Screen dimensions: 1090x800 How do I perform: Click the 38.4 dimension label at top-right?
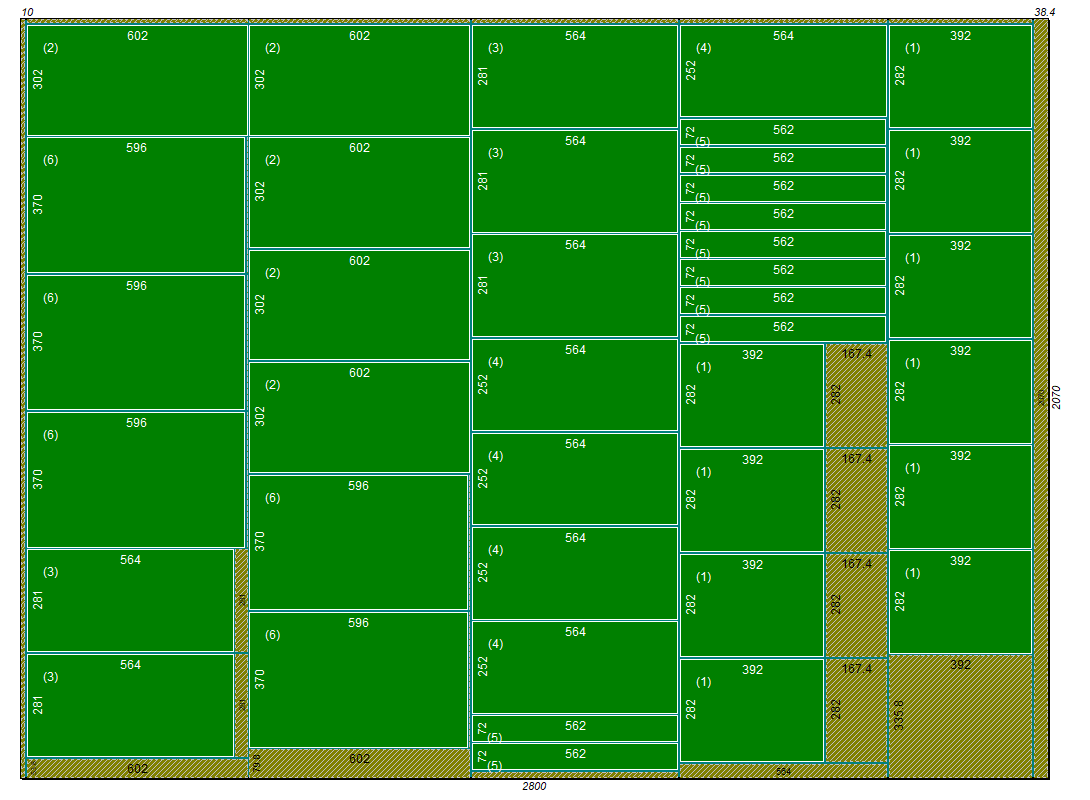click(x=1044, y=12)
